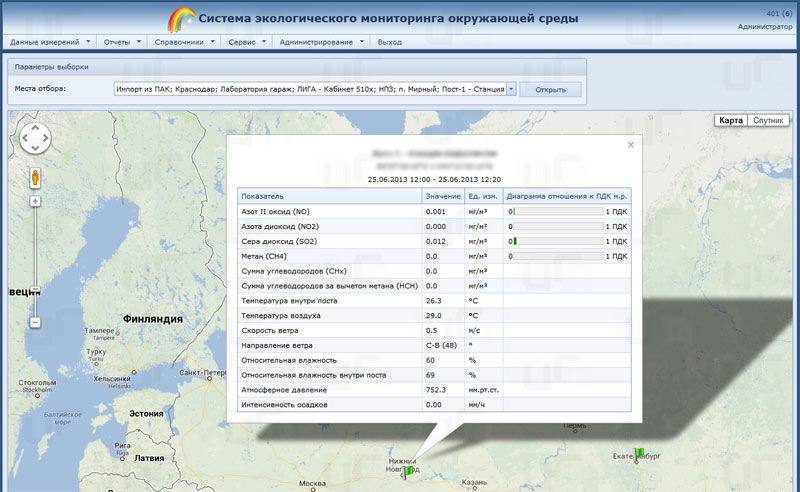The height and width of the screenshot is (492, 800).
Task: Click the date range 25.06.2013 text
Action: click(x=434, y=179)
